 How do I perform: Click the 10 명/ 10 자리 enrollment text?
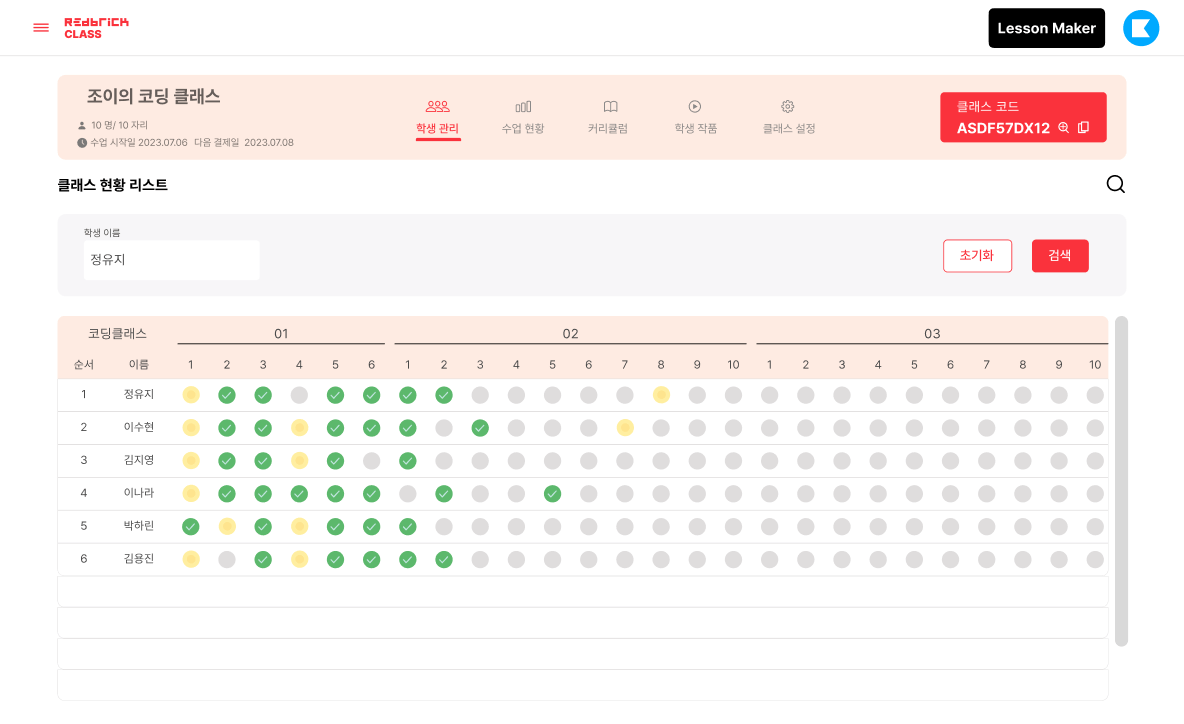[x=119, y=125]
